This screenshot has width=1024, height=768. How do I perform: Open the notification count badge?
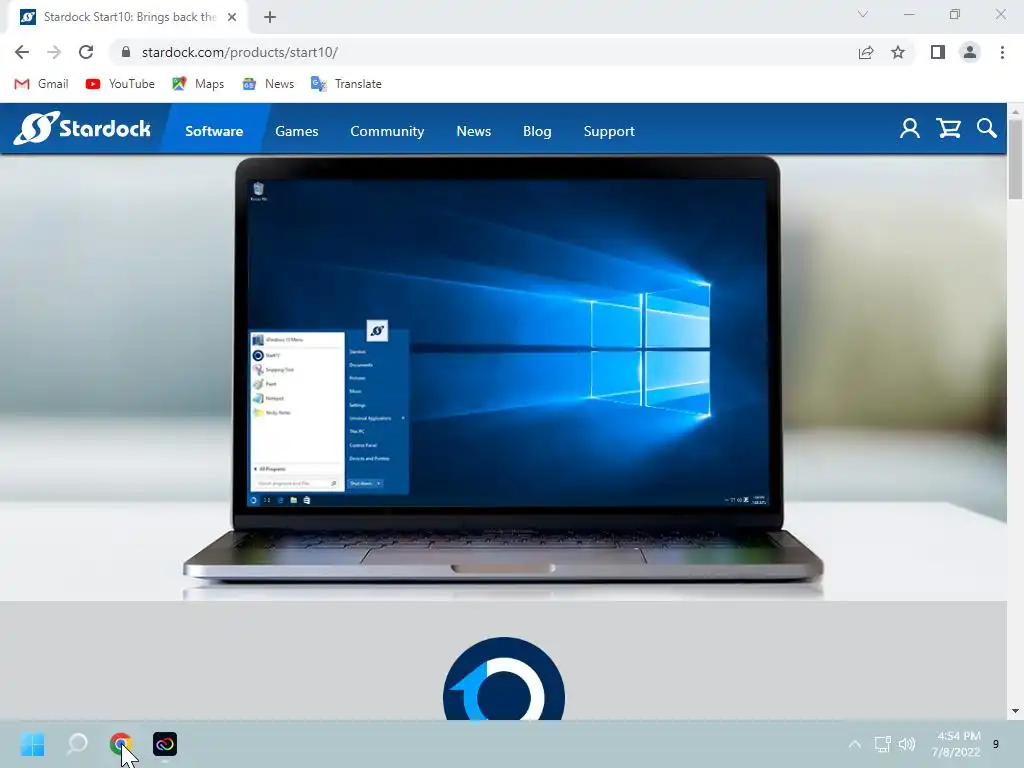(996, 744)
